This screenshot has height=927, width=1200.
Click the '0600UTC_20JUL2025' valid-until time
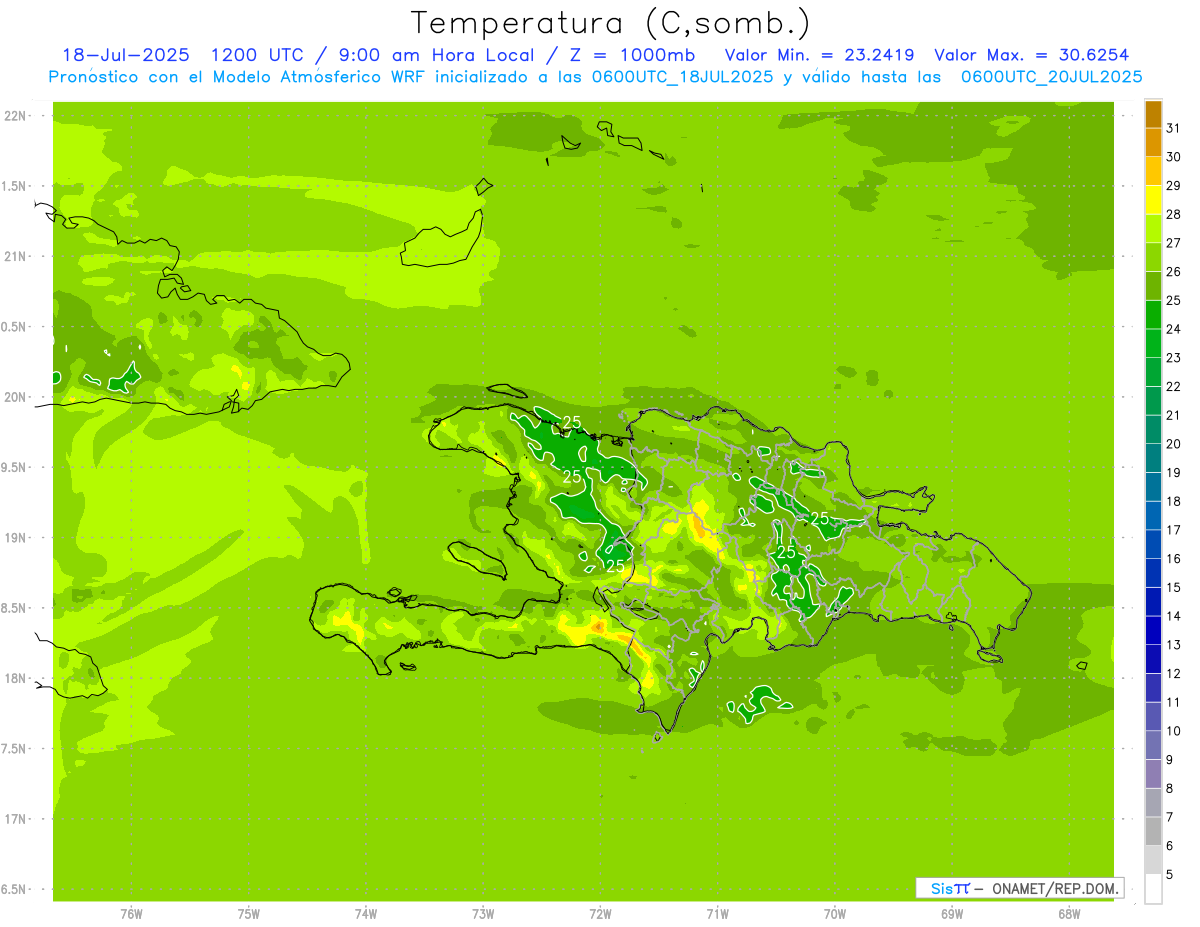pos(1052,77)
